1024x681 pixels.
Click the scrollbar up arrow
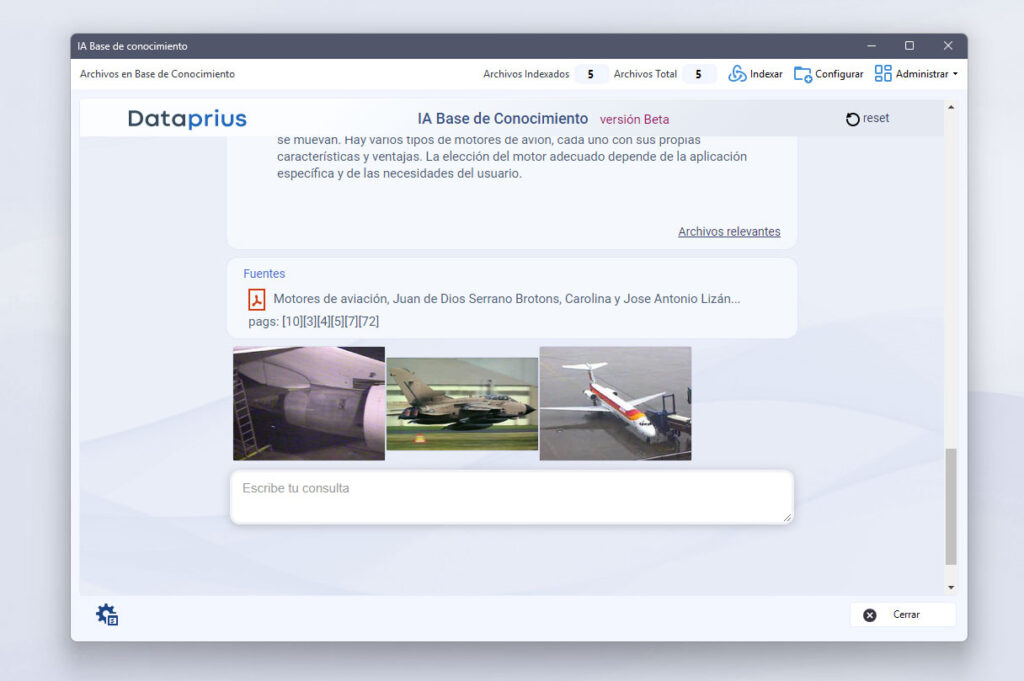[950, 107]
